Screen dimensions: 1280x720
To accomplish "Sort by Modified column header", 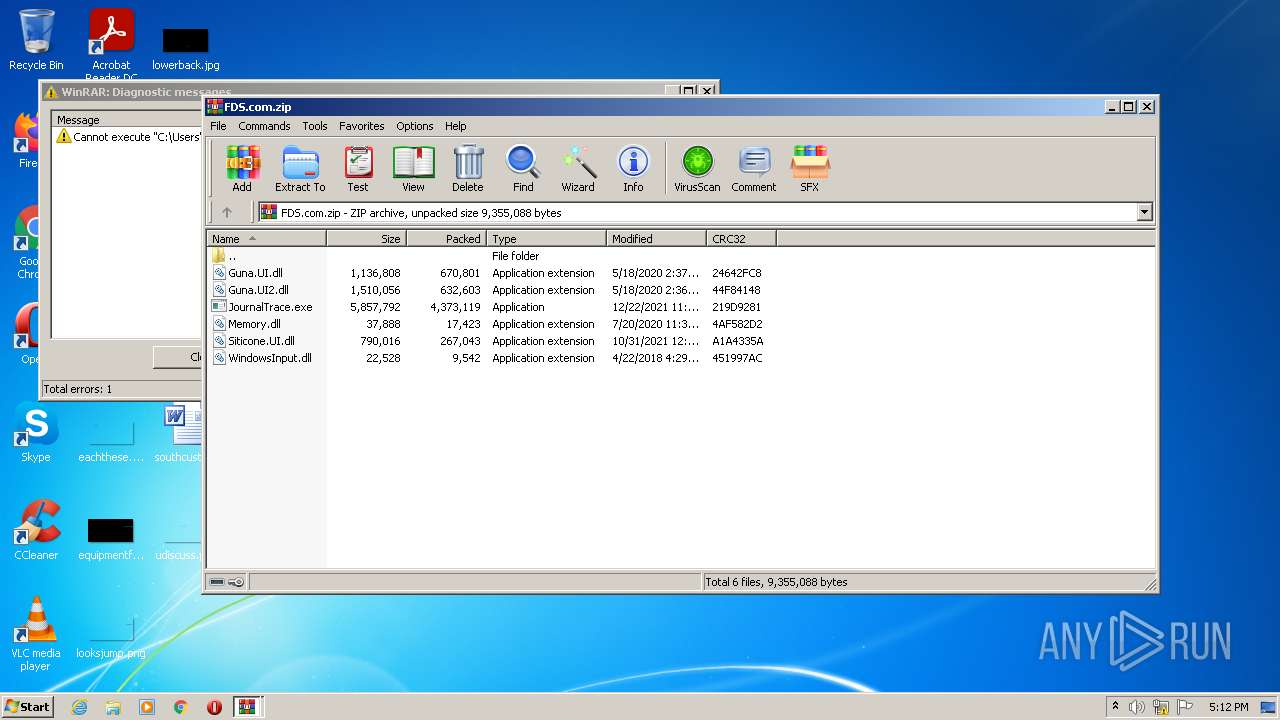I will pos(656,239).
